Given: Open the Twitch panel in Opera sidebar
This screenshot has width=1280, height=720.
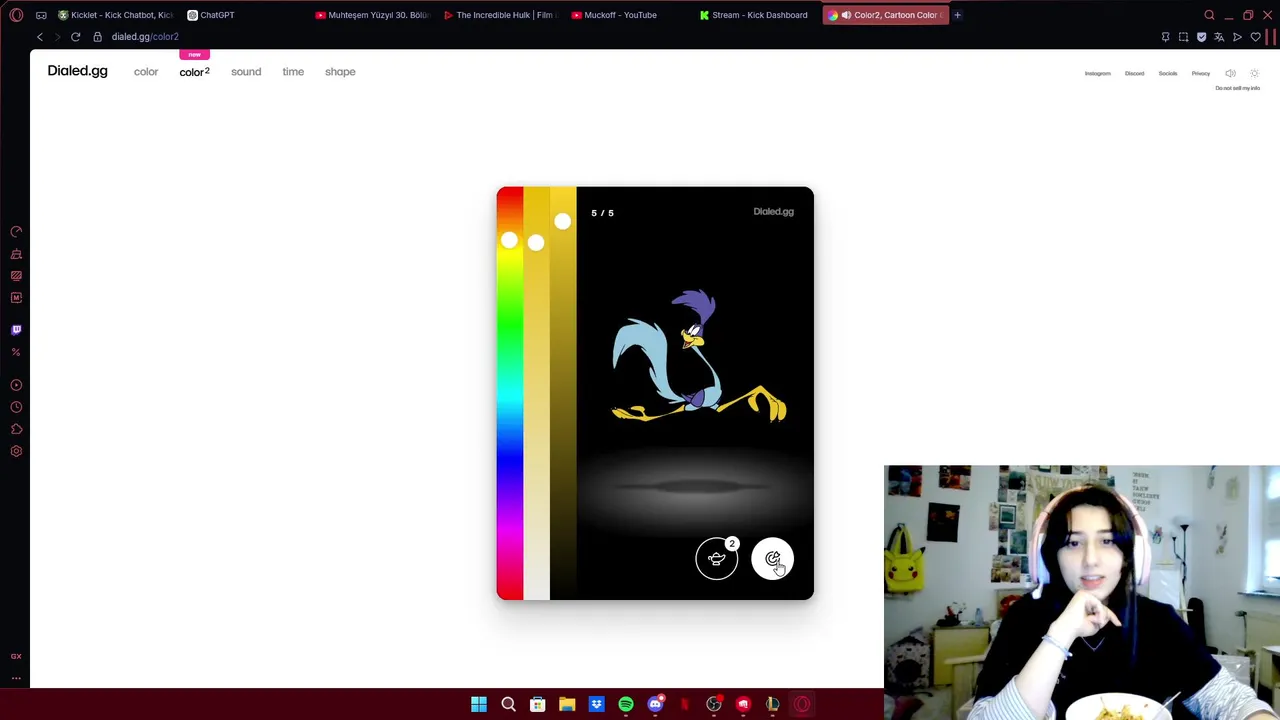Looking at the screenshot, I should click(16, 329).
